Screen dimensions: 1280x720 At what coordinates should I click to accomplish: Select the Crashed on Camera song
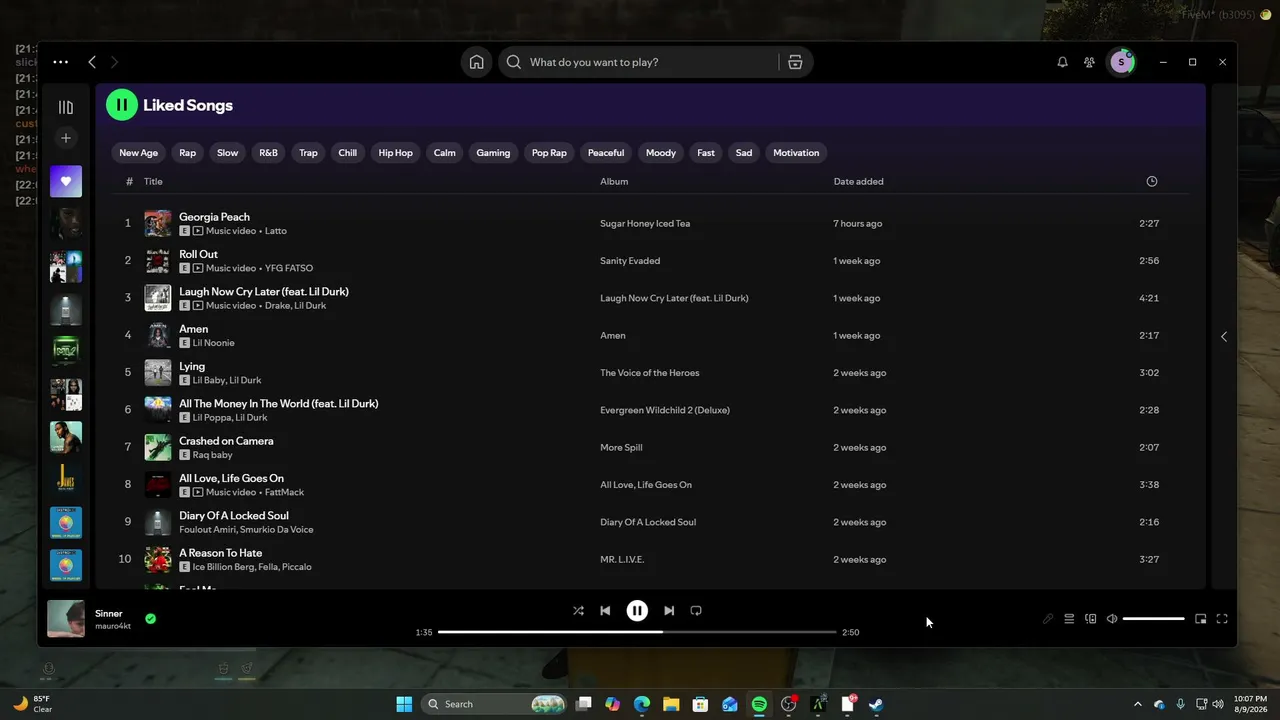click(226, 441)
